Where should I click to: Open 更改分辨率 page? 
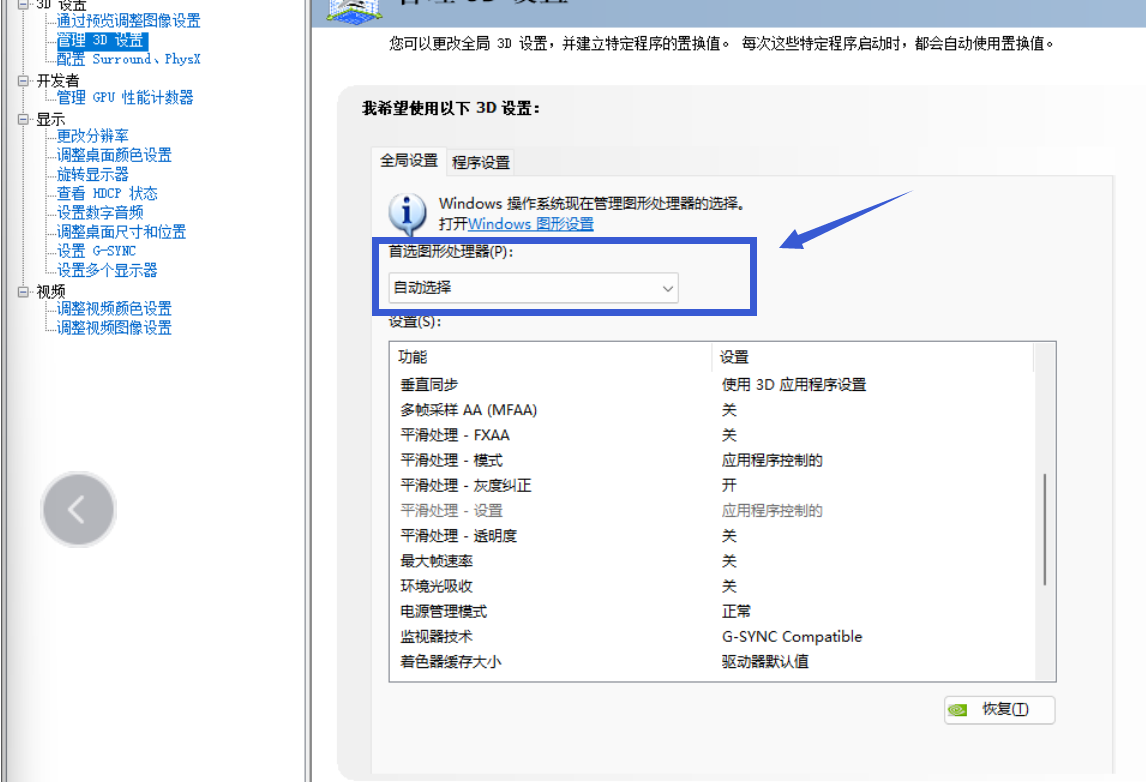coord(93,136)
